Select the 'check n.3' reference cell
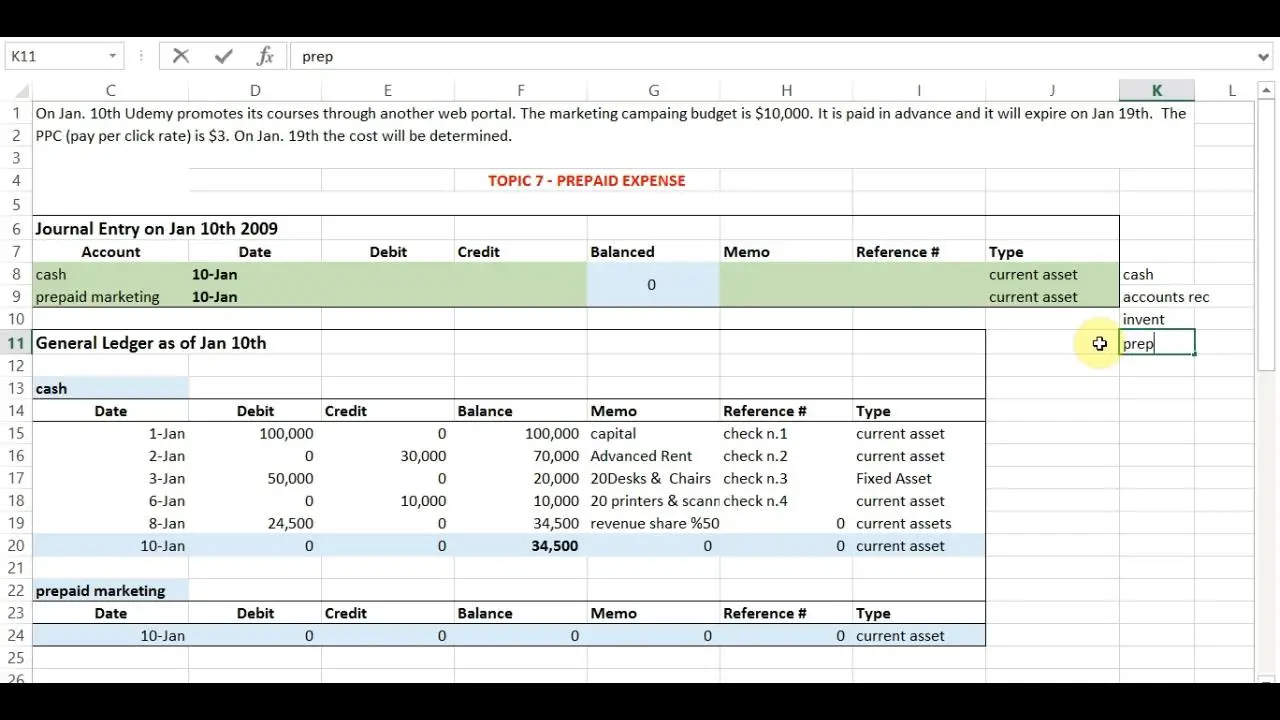 tap(786, 479)
